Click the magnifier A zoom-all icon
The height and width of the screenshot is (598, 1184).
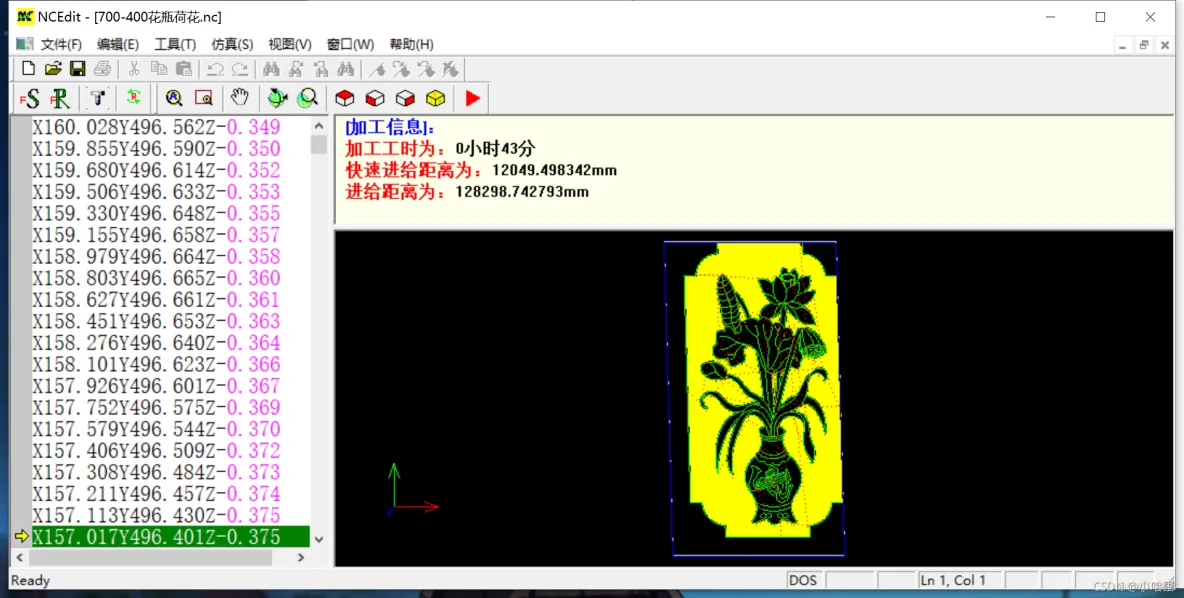[x=174, y=98]
